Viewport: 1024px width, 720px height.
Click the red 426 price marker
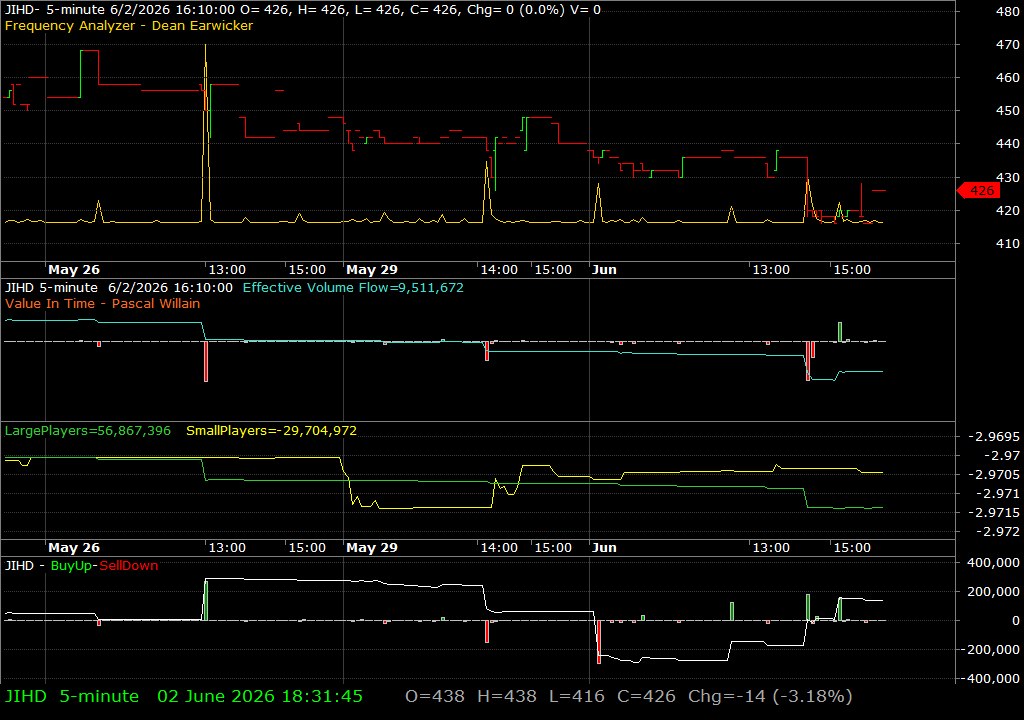tap(978, 190)
